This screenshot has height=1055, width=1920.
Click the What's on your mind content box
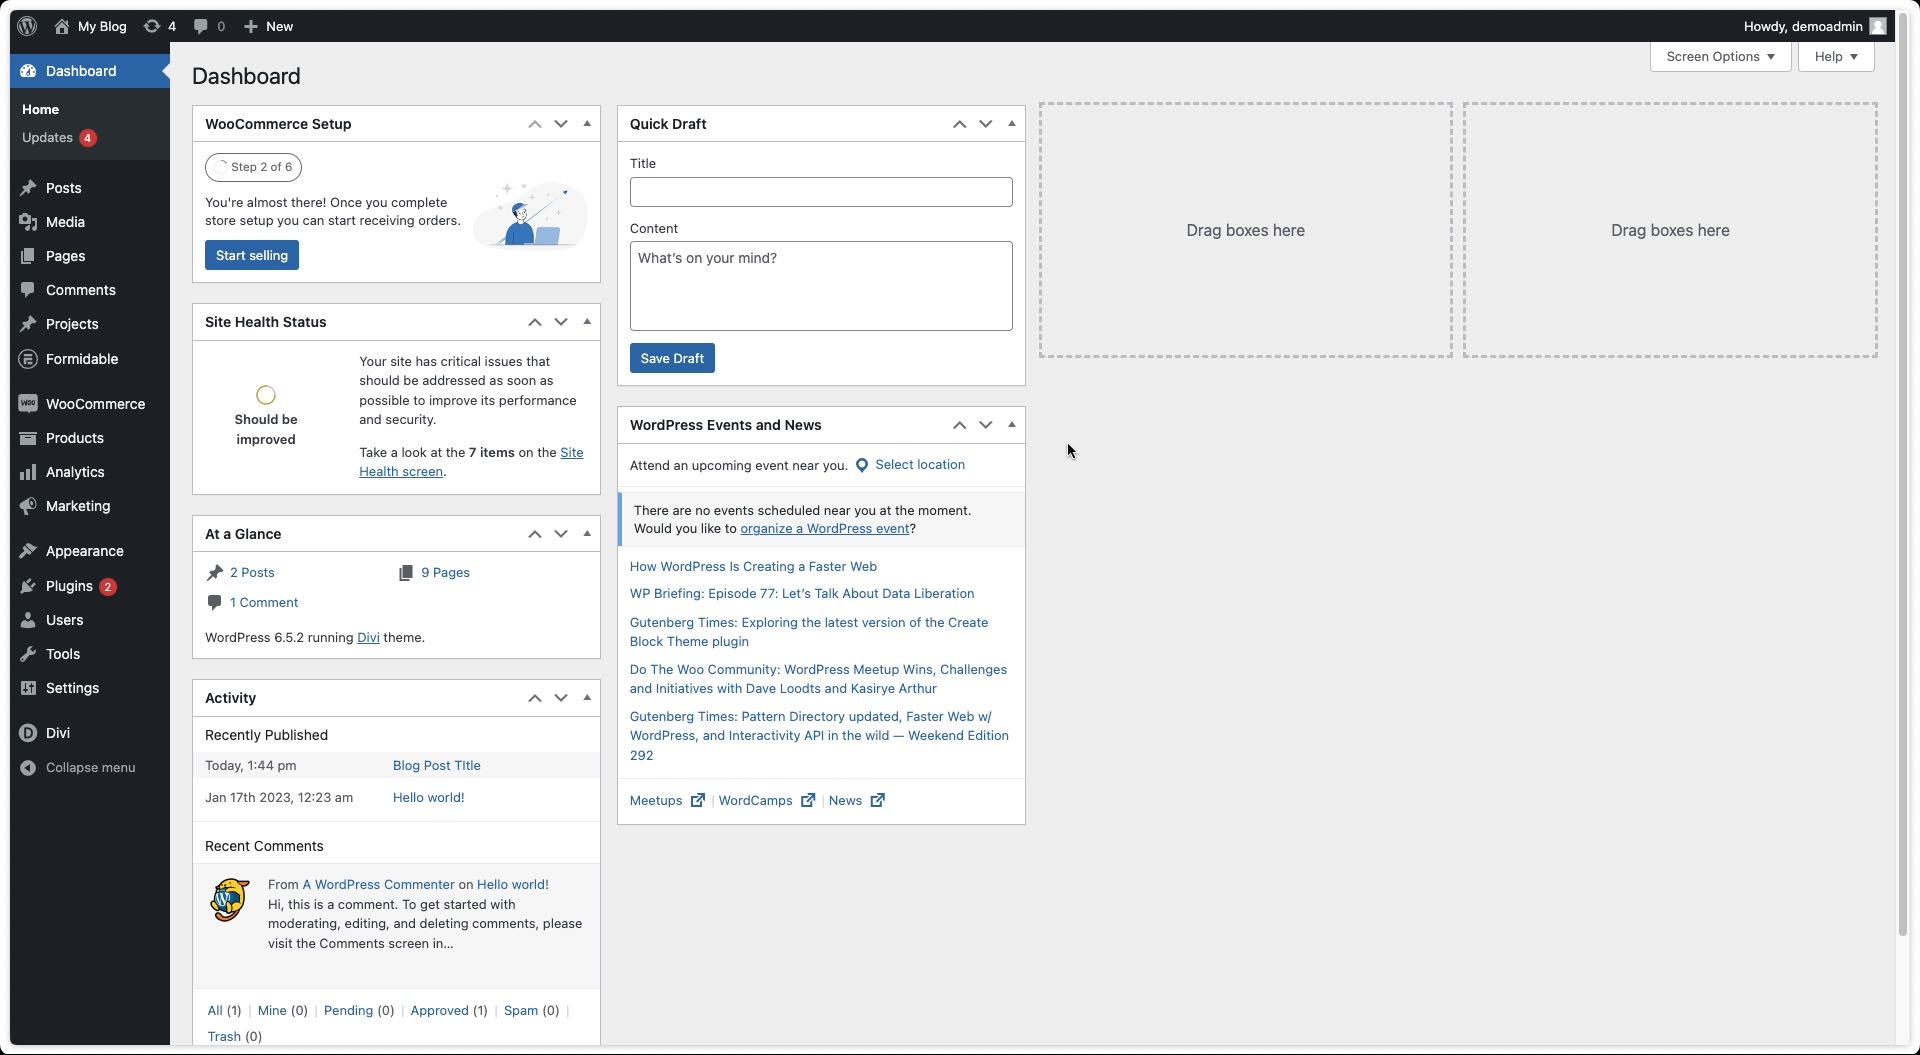click(x=821, y=286)
